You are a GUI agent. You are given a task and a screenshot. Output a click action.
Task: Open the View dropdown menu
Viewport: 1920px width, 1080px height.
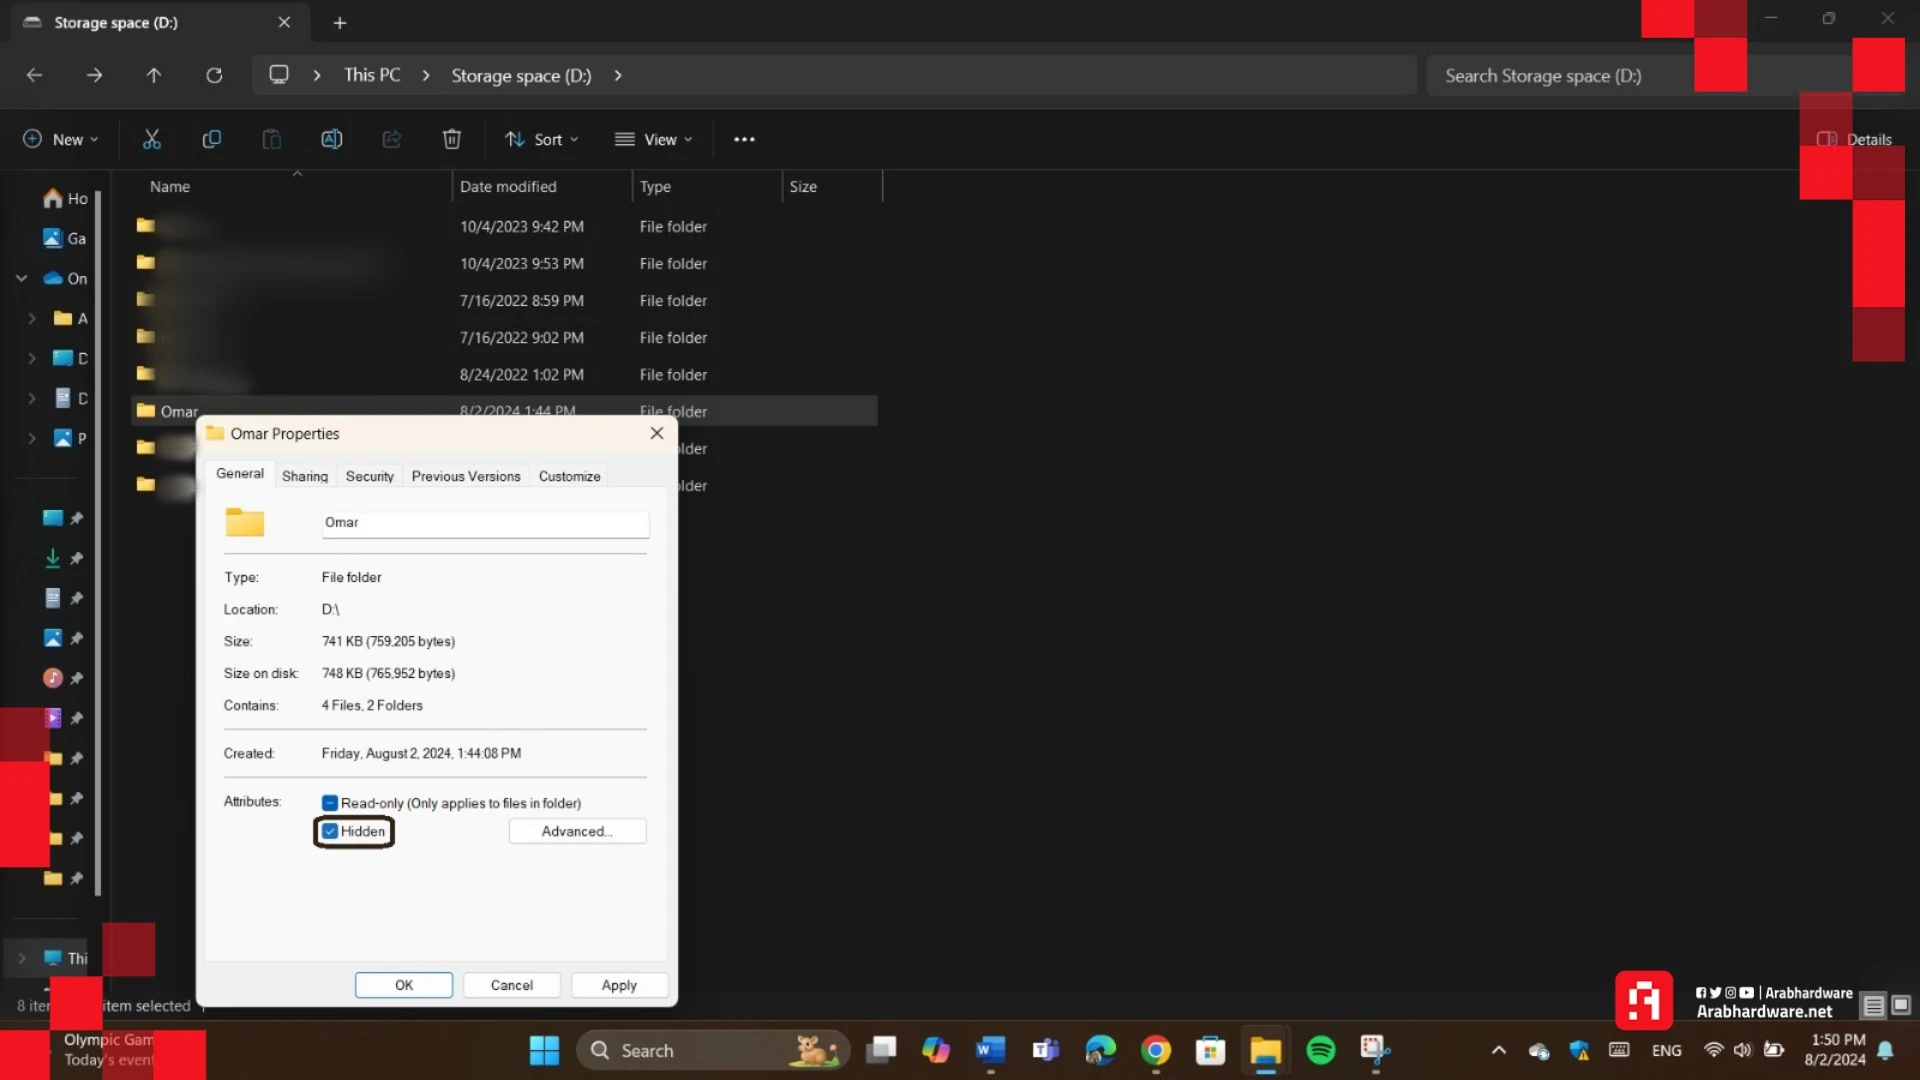pyautogui.click(x=654, y=139)
